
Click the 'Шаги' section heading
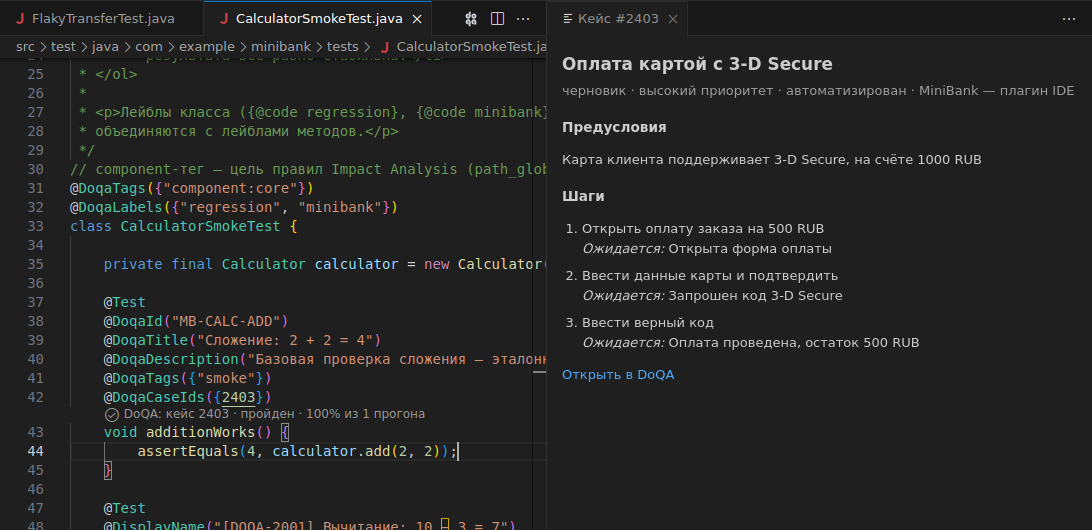coord(583,196)
